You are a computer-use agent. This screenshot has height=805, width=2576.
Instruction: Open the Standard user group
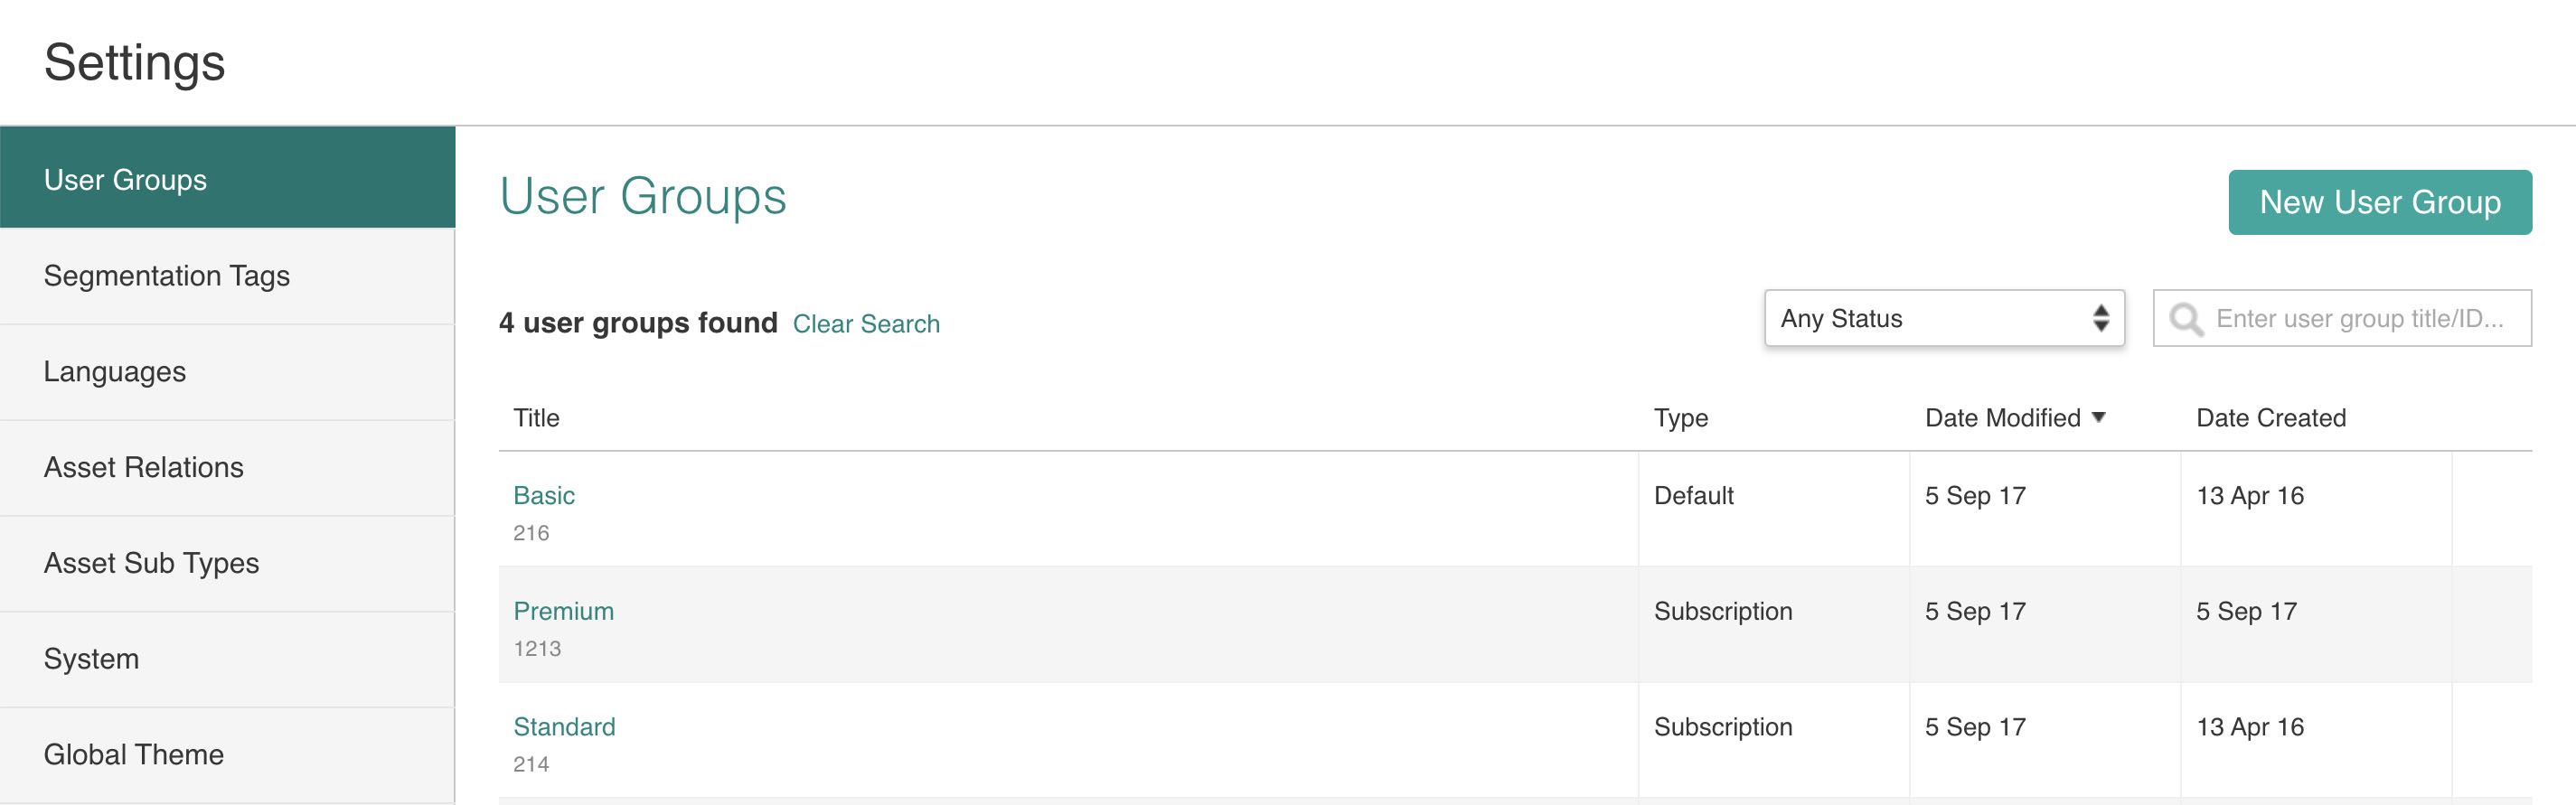pyautogui.click(x=564, y=728)
